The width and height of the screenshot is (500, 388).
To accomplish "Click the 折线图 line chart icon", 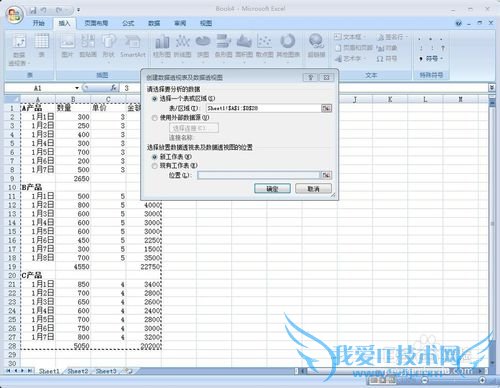I will point(183,47).
